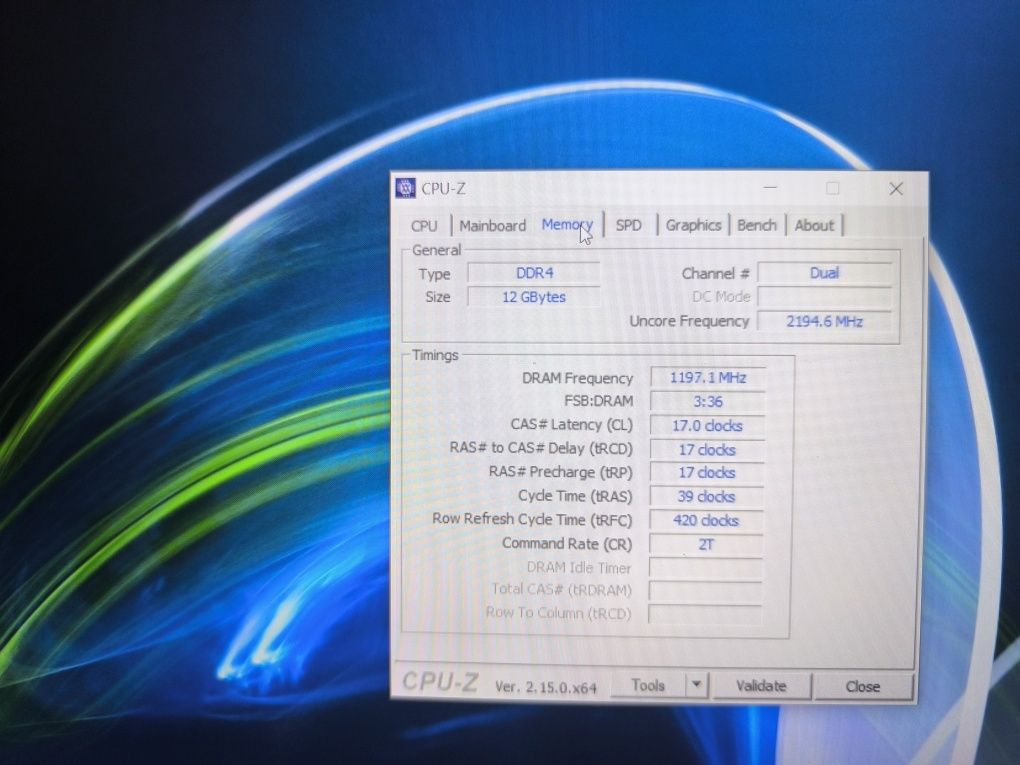Image resolution: width=1020 pixels, height=765 pixels.
Task: Click the tRP 17 clocks value
Action: (707, 473)
